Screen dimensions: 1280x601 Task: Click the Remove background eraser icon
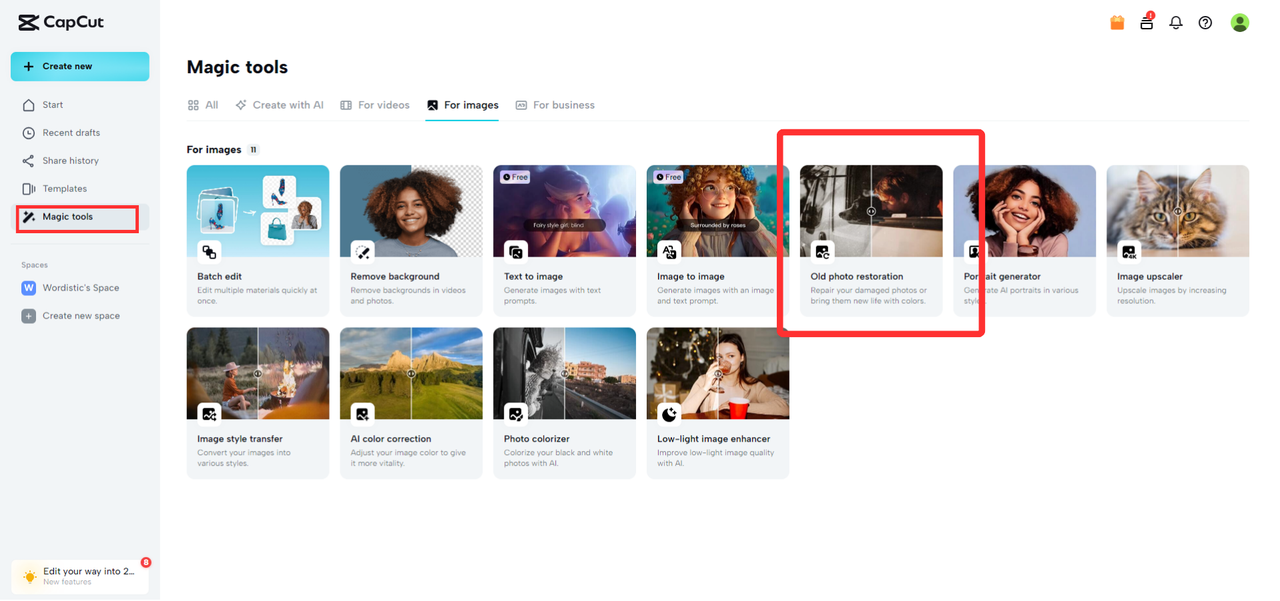(362, 251)
